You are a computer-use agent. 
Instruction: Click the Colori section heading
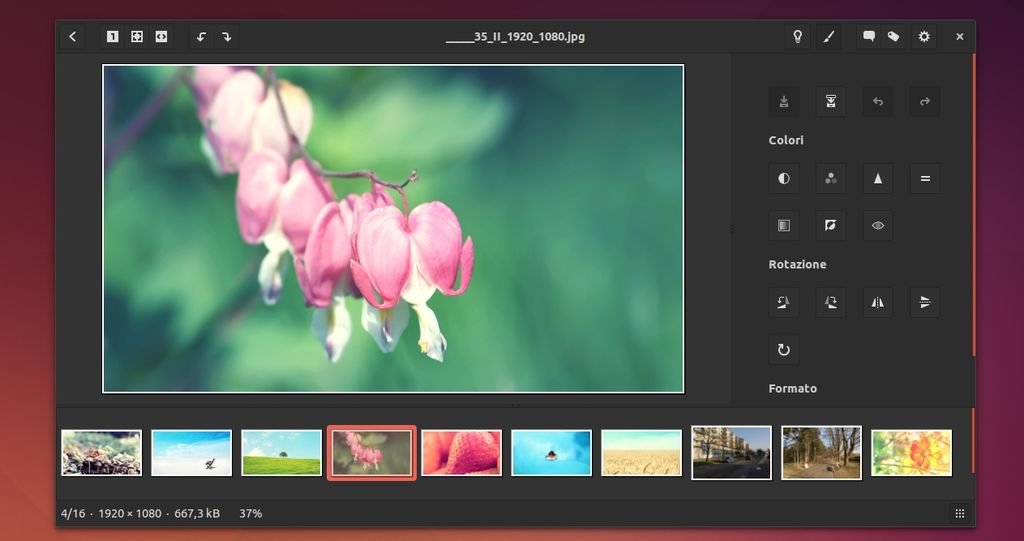click(786, 140)
